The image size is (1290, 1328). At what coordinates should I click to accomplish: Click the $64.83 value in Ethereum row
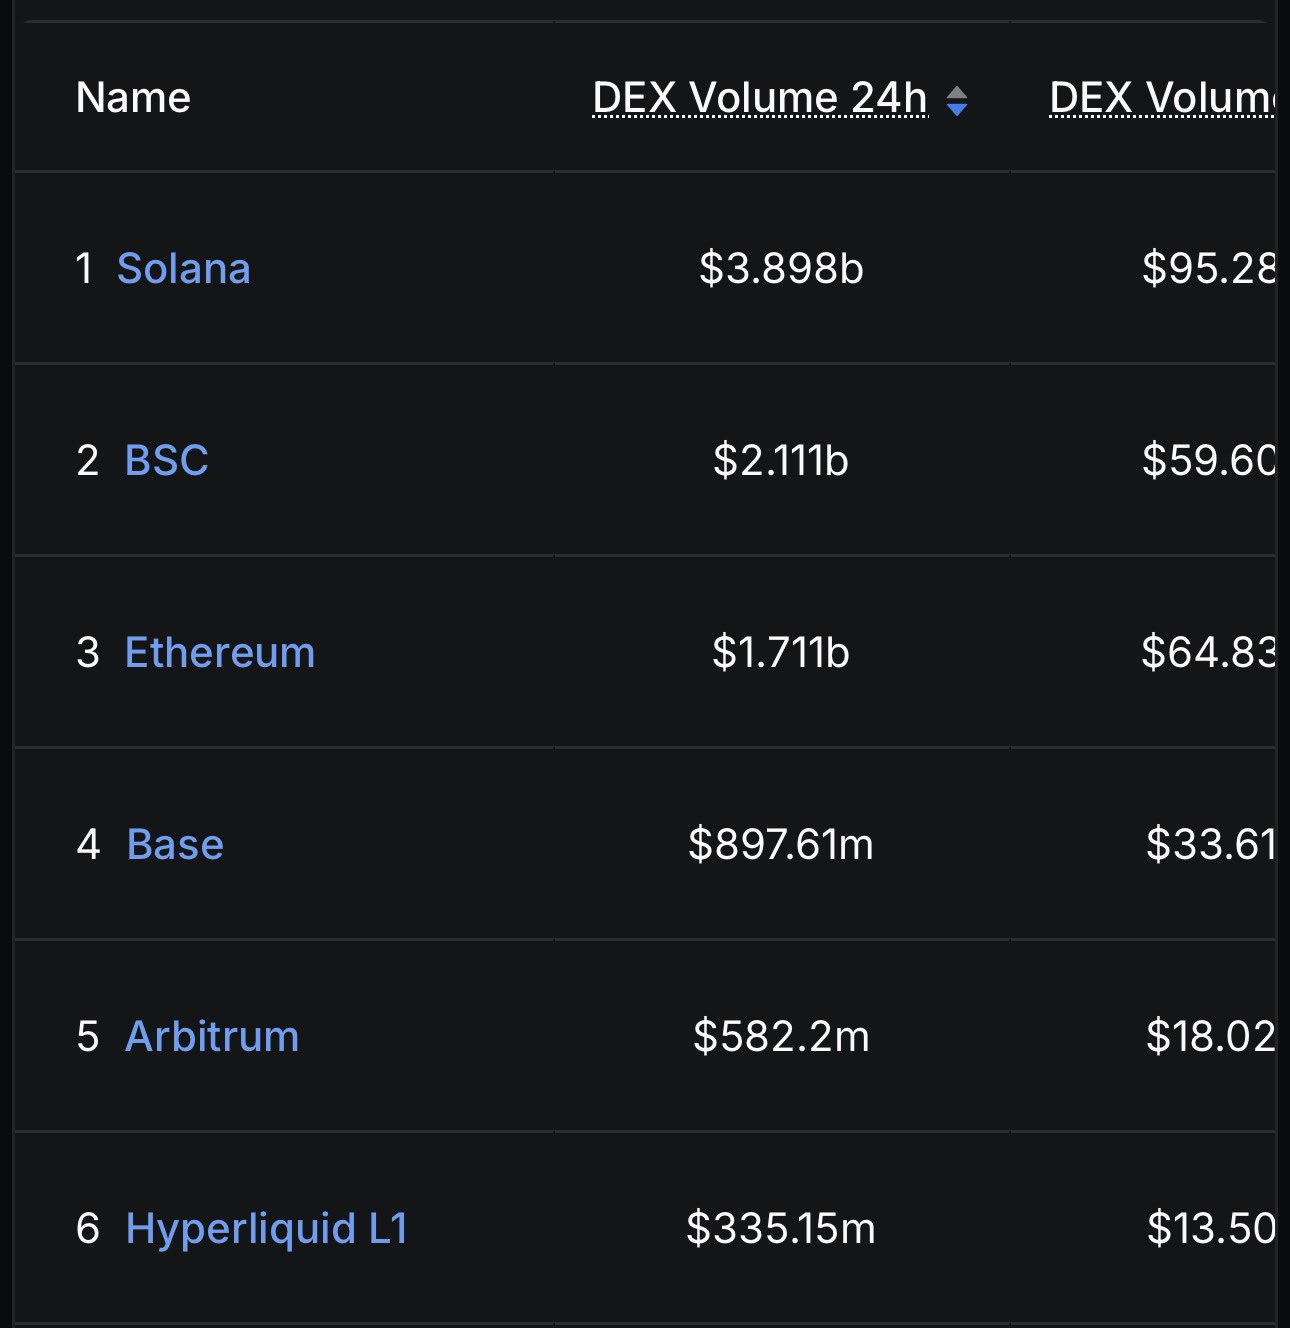pyautogui.click(x=1208, y=652)
